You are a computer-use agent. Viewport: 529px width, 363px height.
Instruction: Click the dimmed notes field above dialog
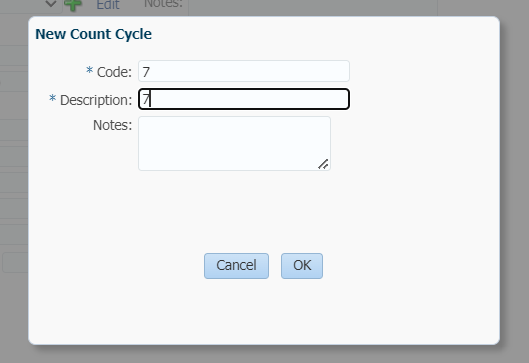[x=313, y=7]
